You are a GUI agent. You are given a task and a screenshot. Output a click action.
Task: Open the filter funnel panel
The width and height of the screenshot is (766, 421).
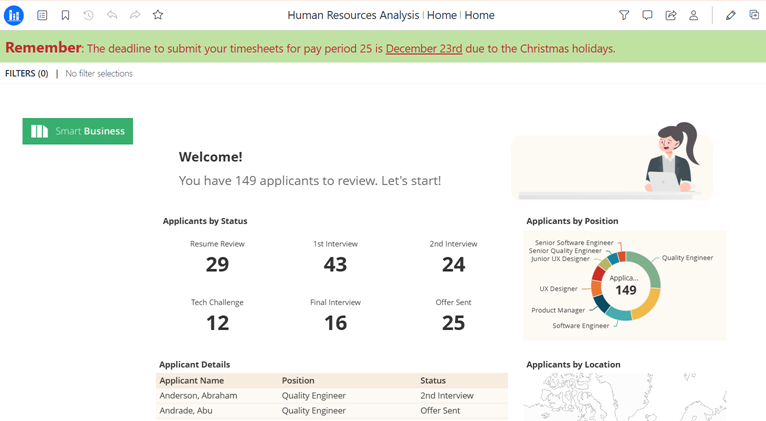tap(624, 15)
